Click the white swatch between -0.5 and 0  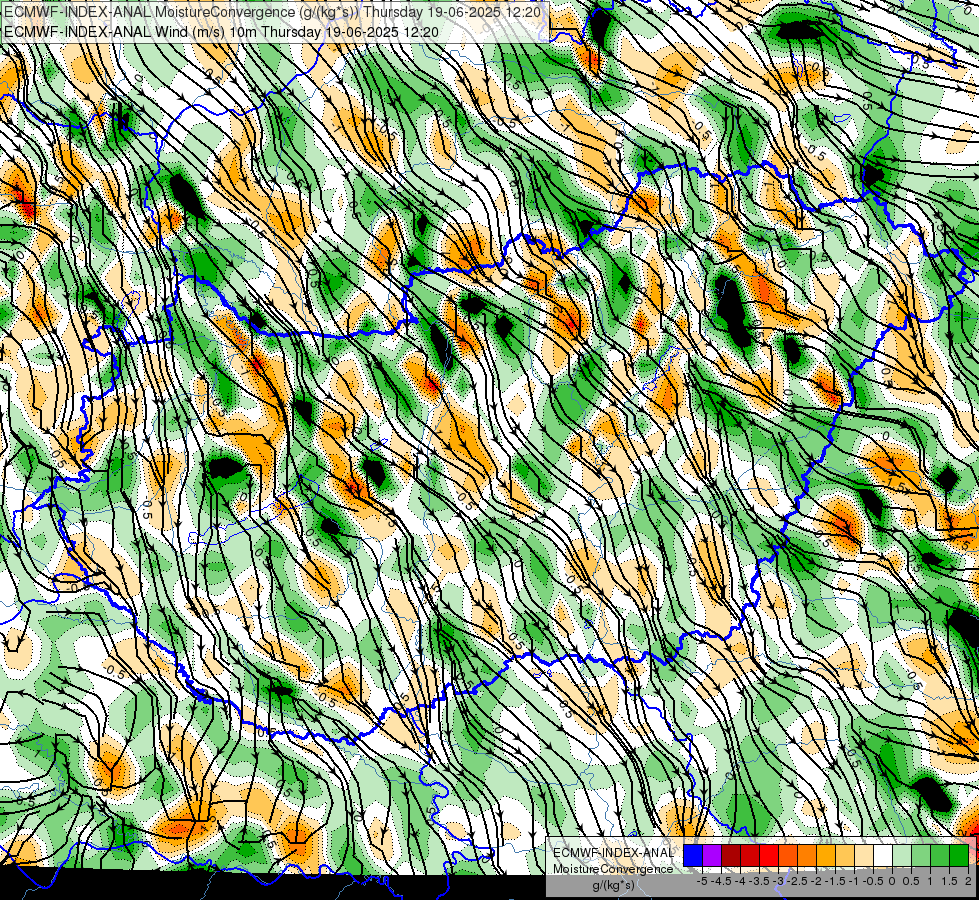pyautogui.click(x=883, y=855)
